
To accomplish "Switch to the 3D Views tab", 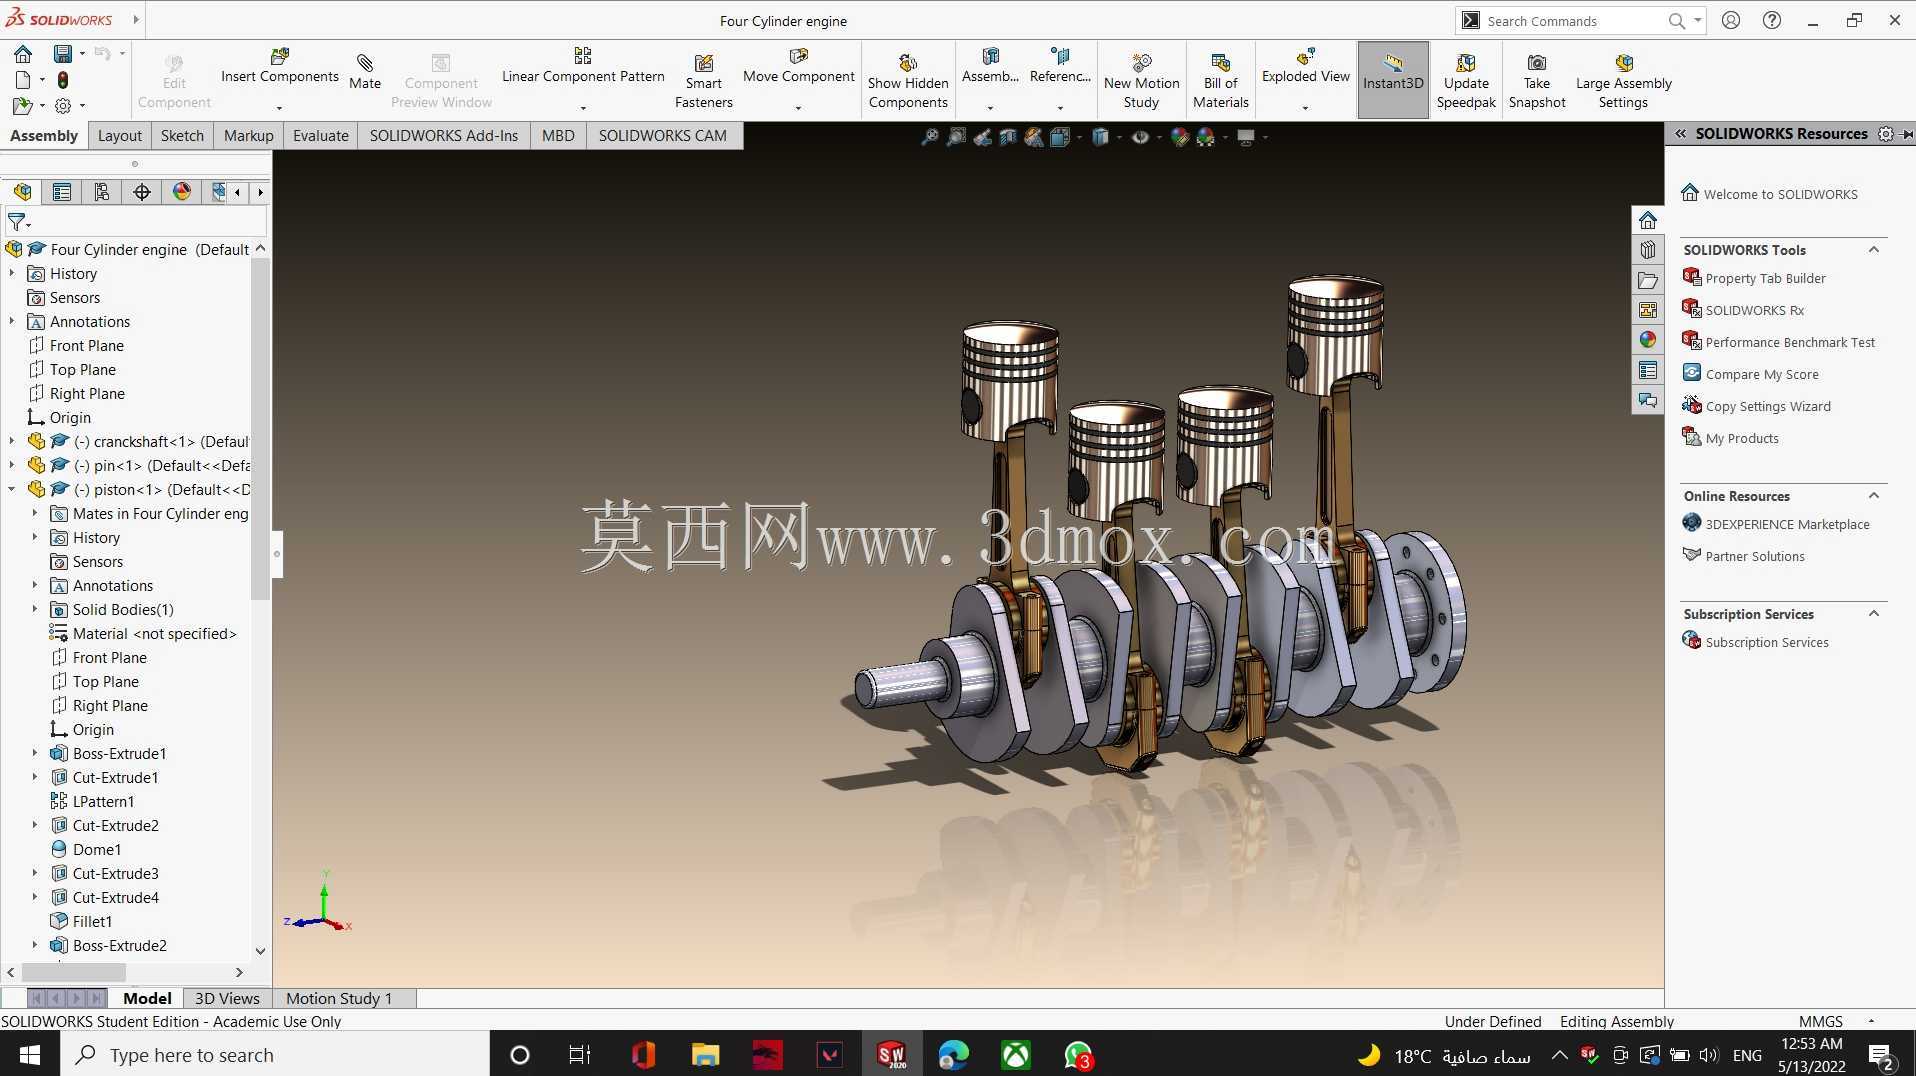I will tap(227, 998).
